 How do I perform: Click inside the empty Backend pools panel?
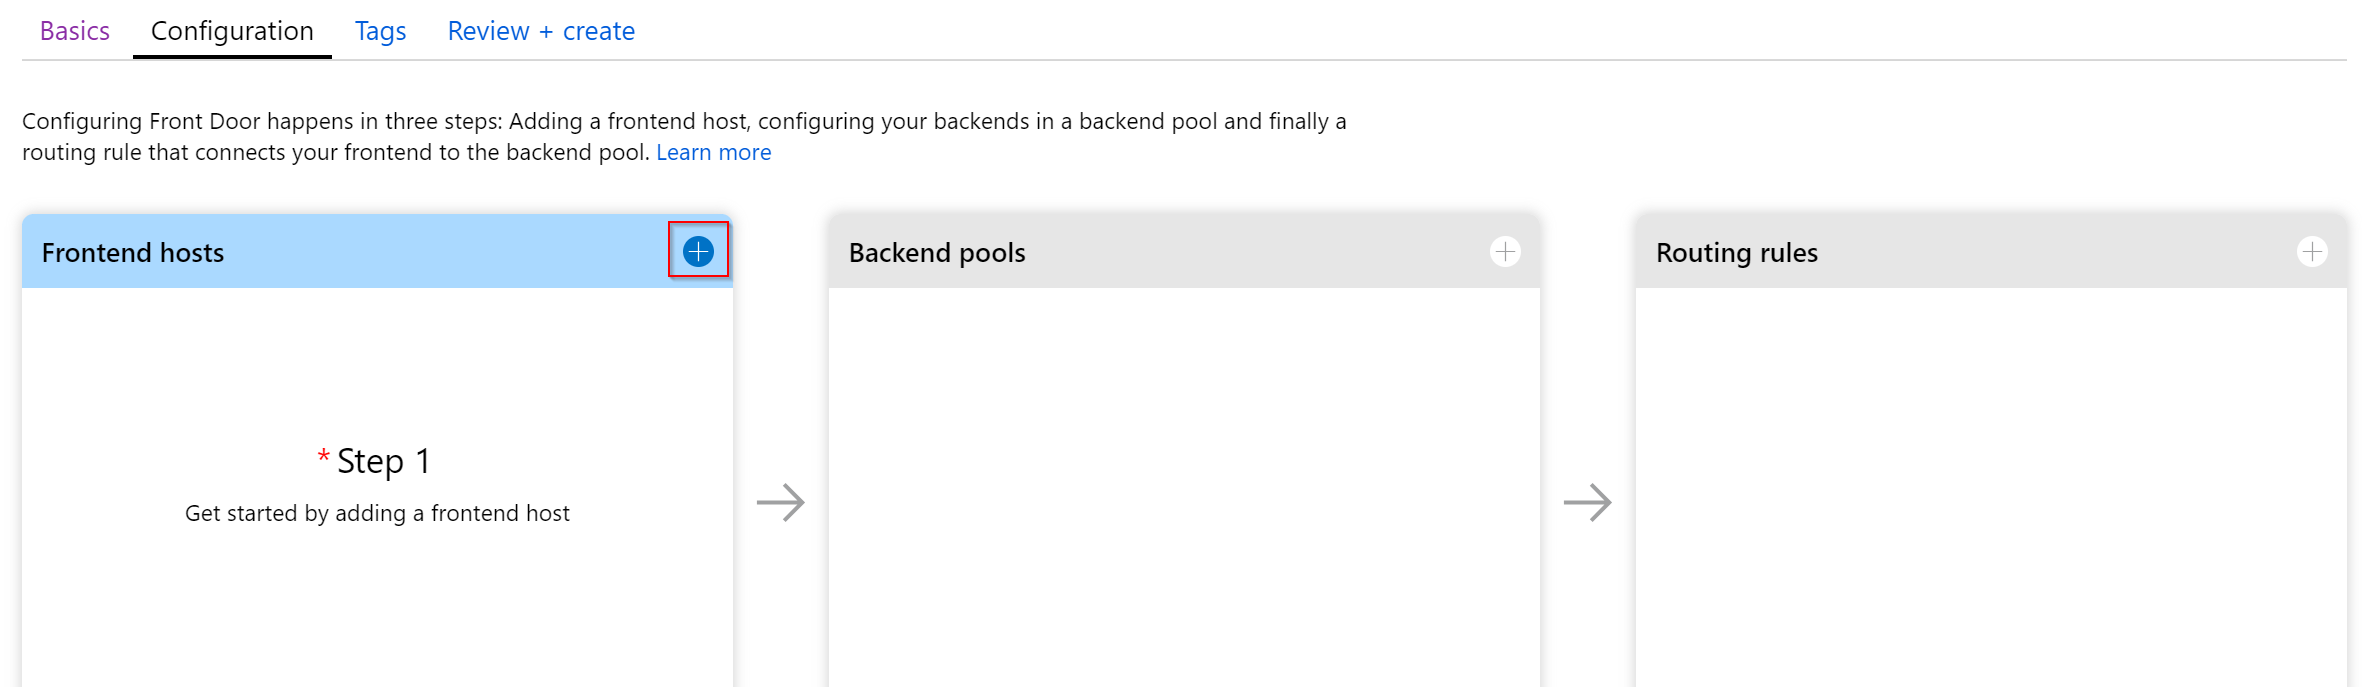pos(1184,487)
